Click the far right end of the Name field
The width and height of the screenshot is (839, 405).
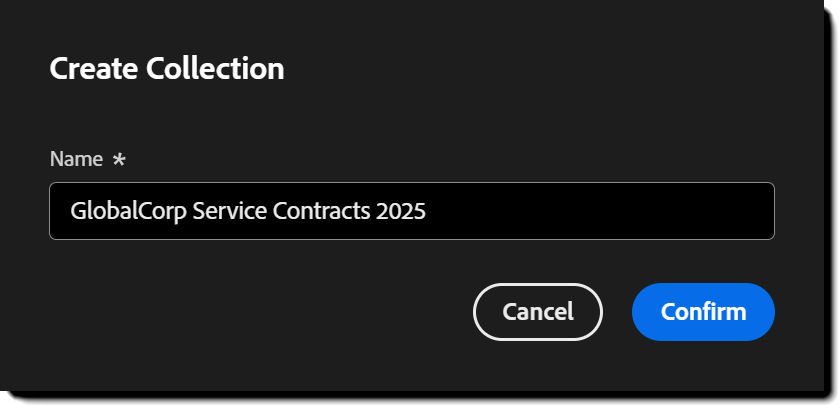coord(762,212)
